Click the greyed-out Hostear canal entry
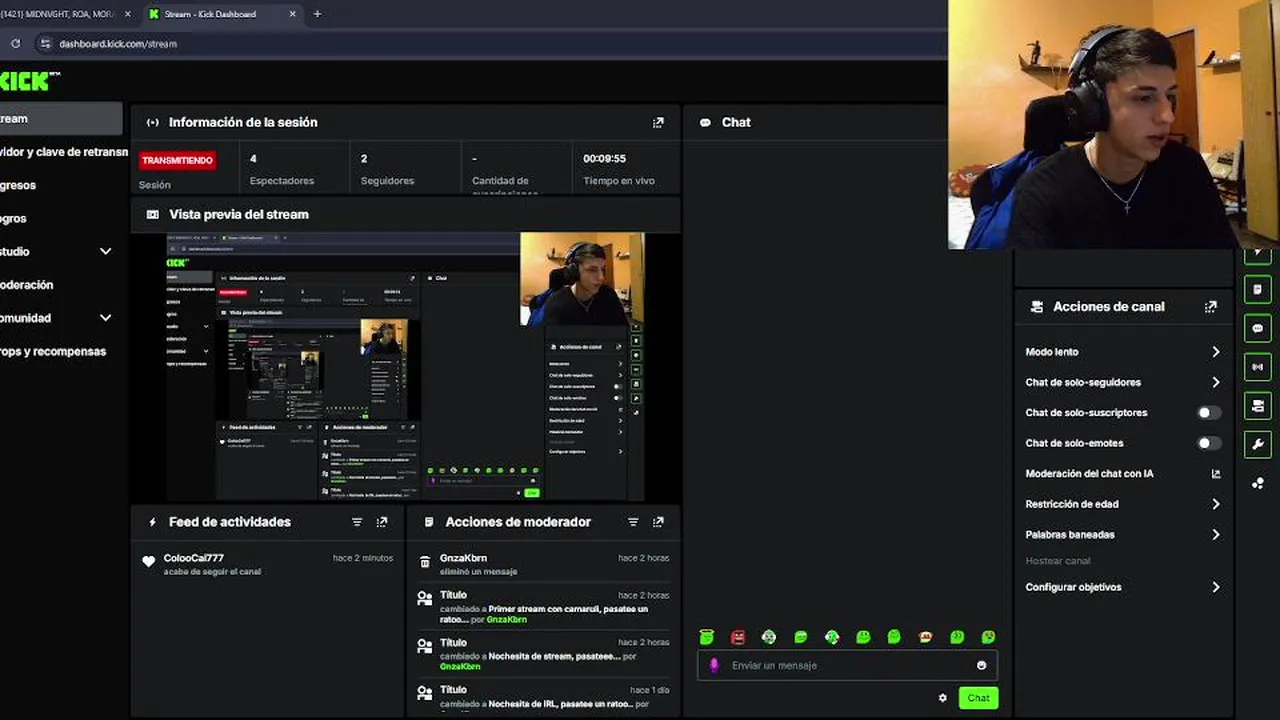Screen dimensions: 1280x720 point(1058,561)
